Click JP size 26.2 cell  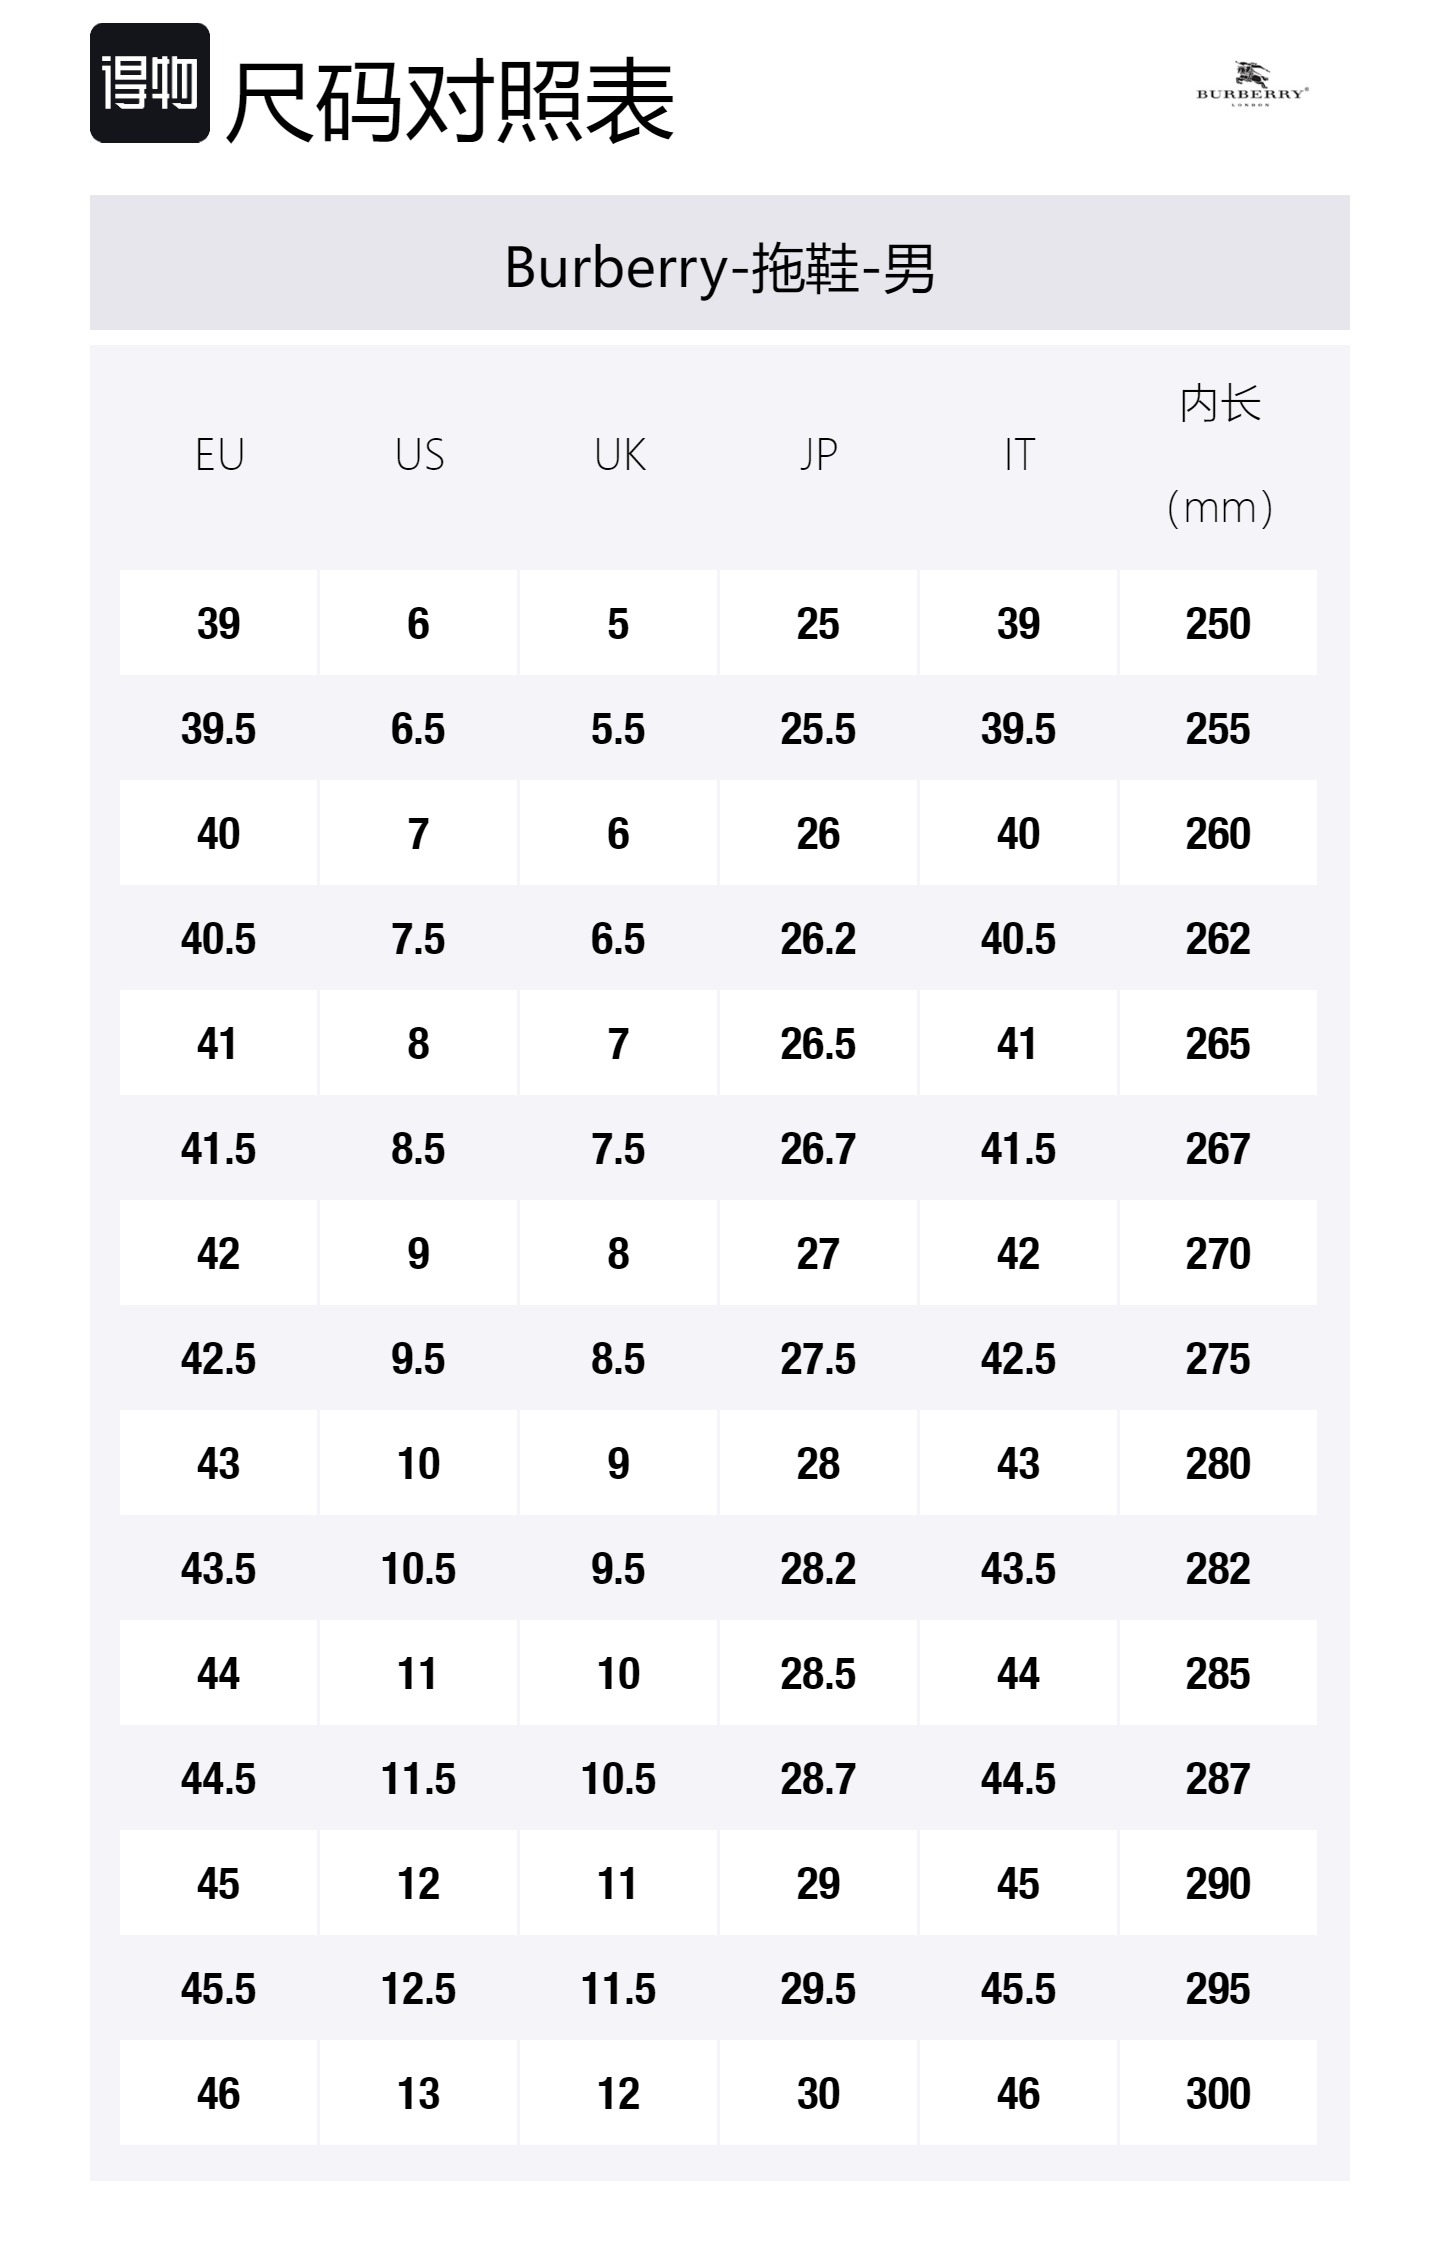pos(818,939)
